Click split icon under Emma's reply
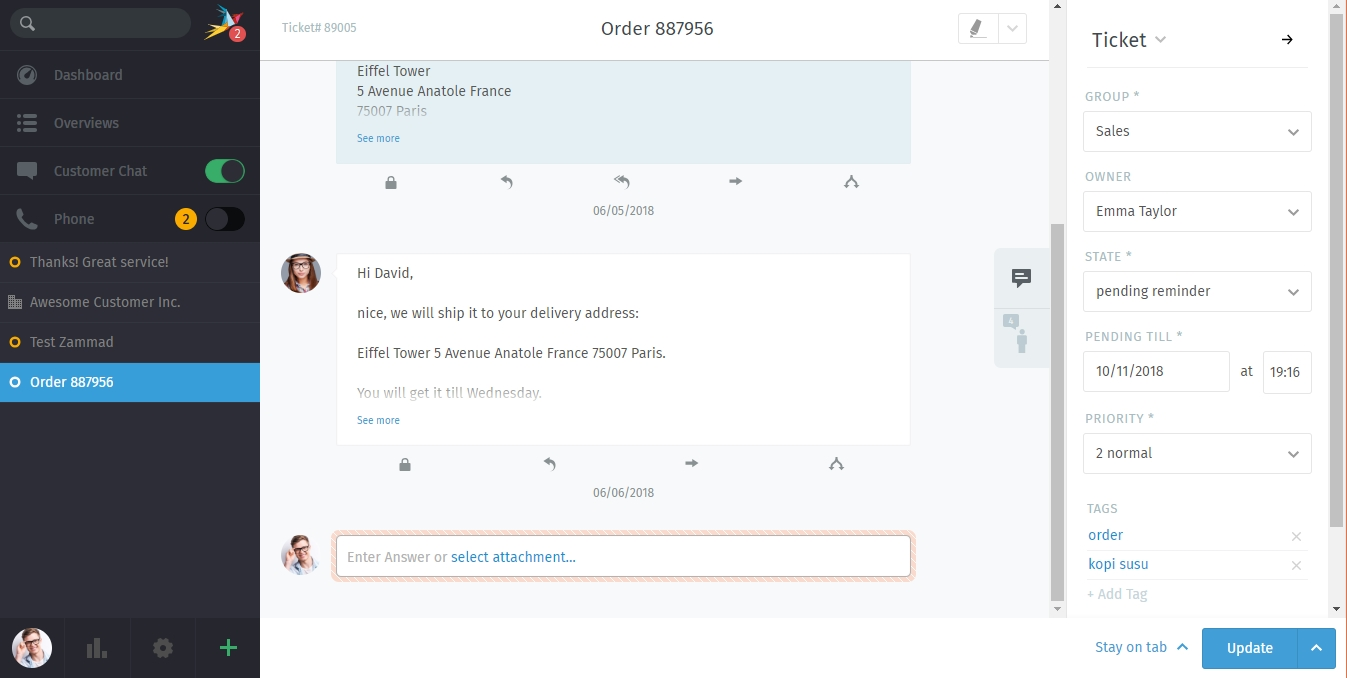Screen dimensions: 1347x678 (836, 464)
